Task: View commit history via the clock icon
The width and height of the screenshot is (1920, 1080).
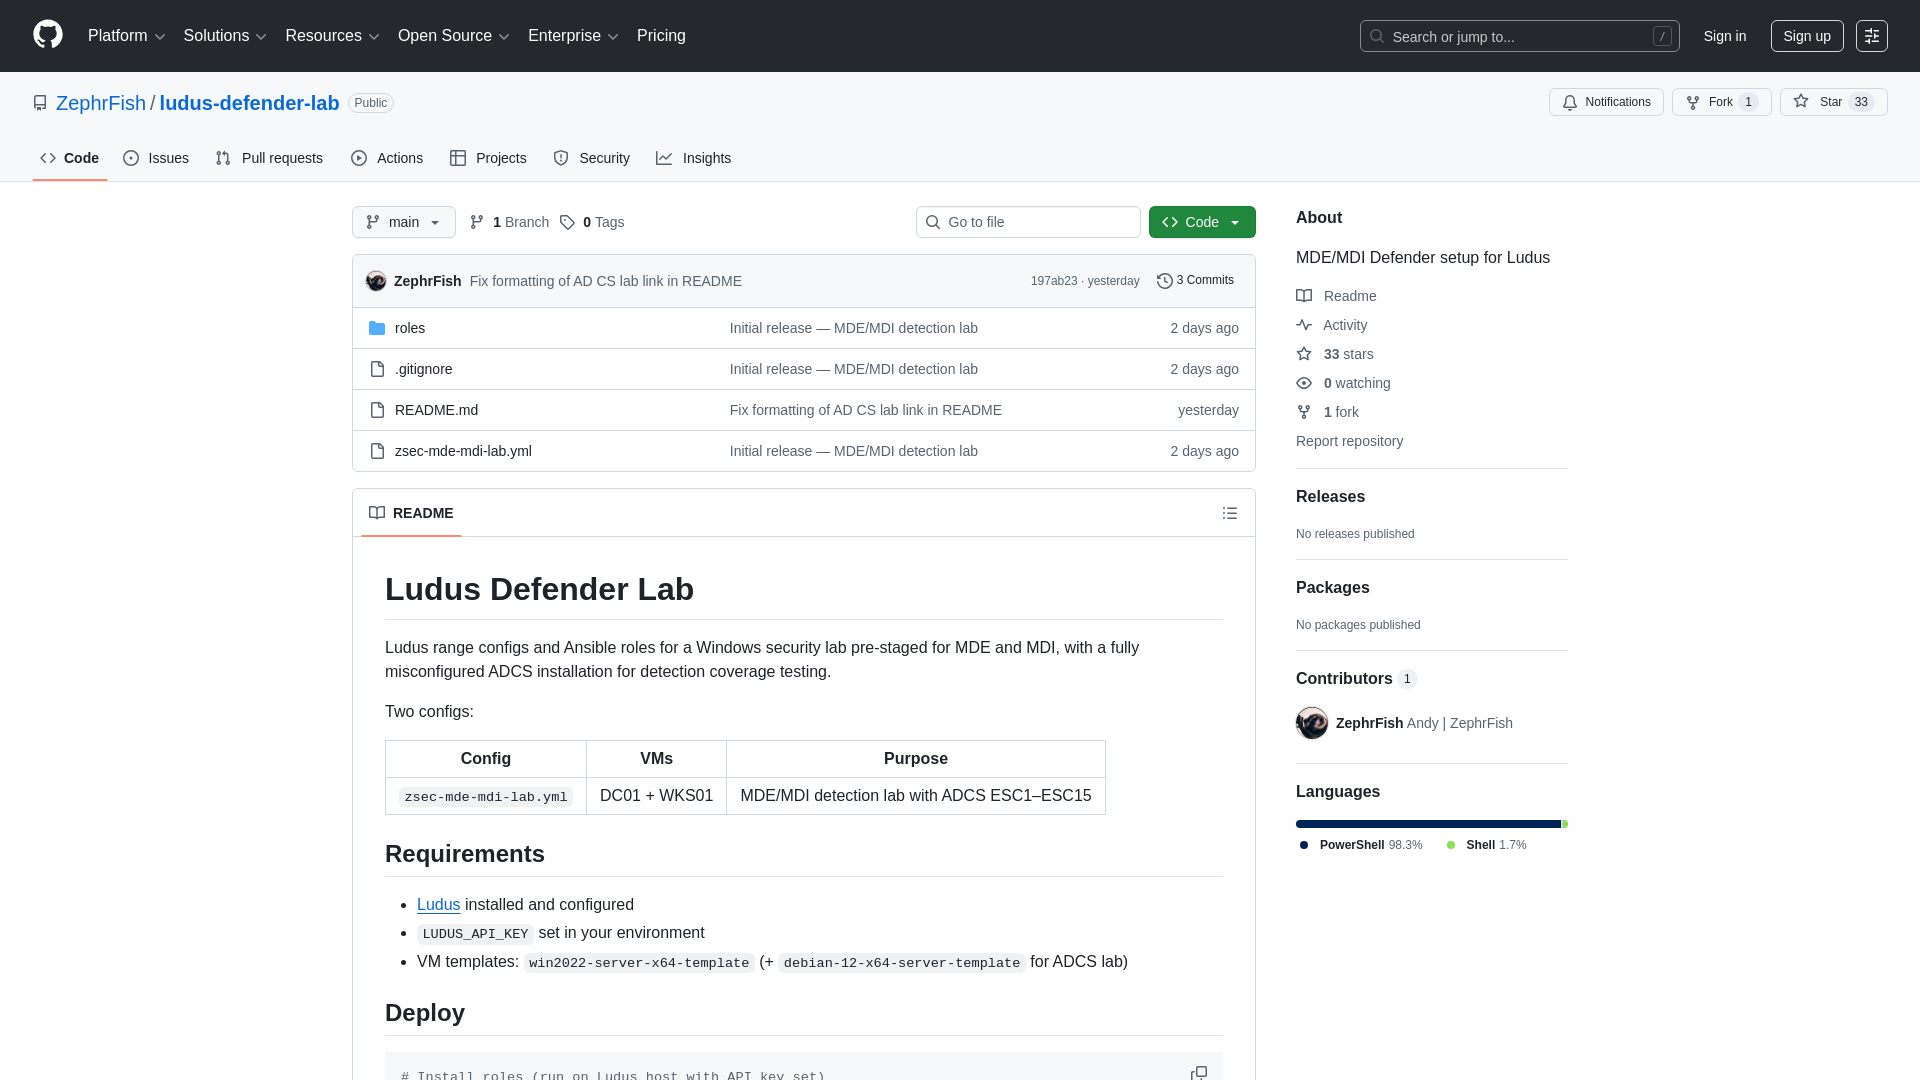Action: (1165, 281)
